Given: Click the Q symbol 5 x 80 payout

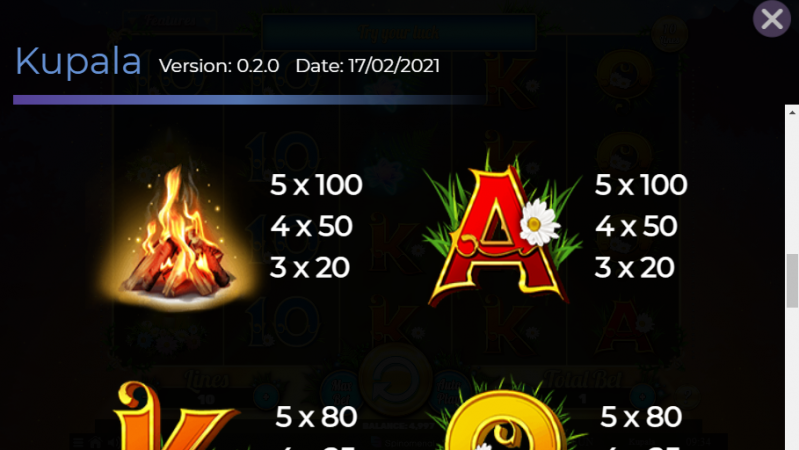Looking at the screenshot, I should click(641, 417).
